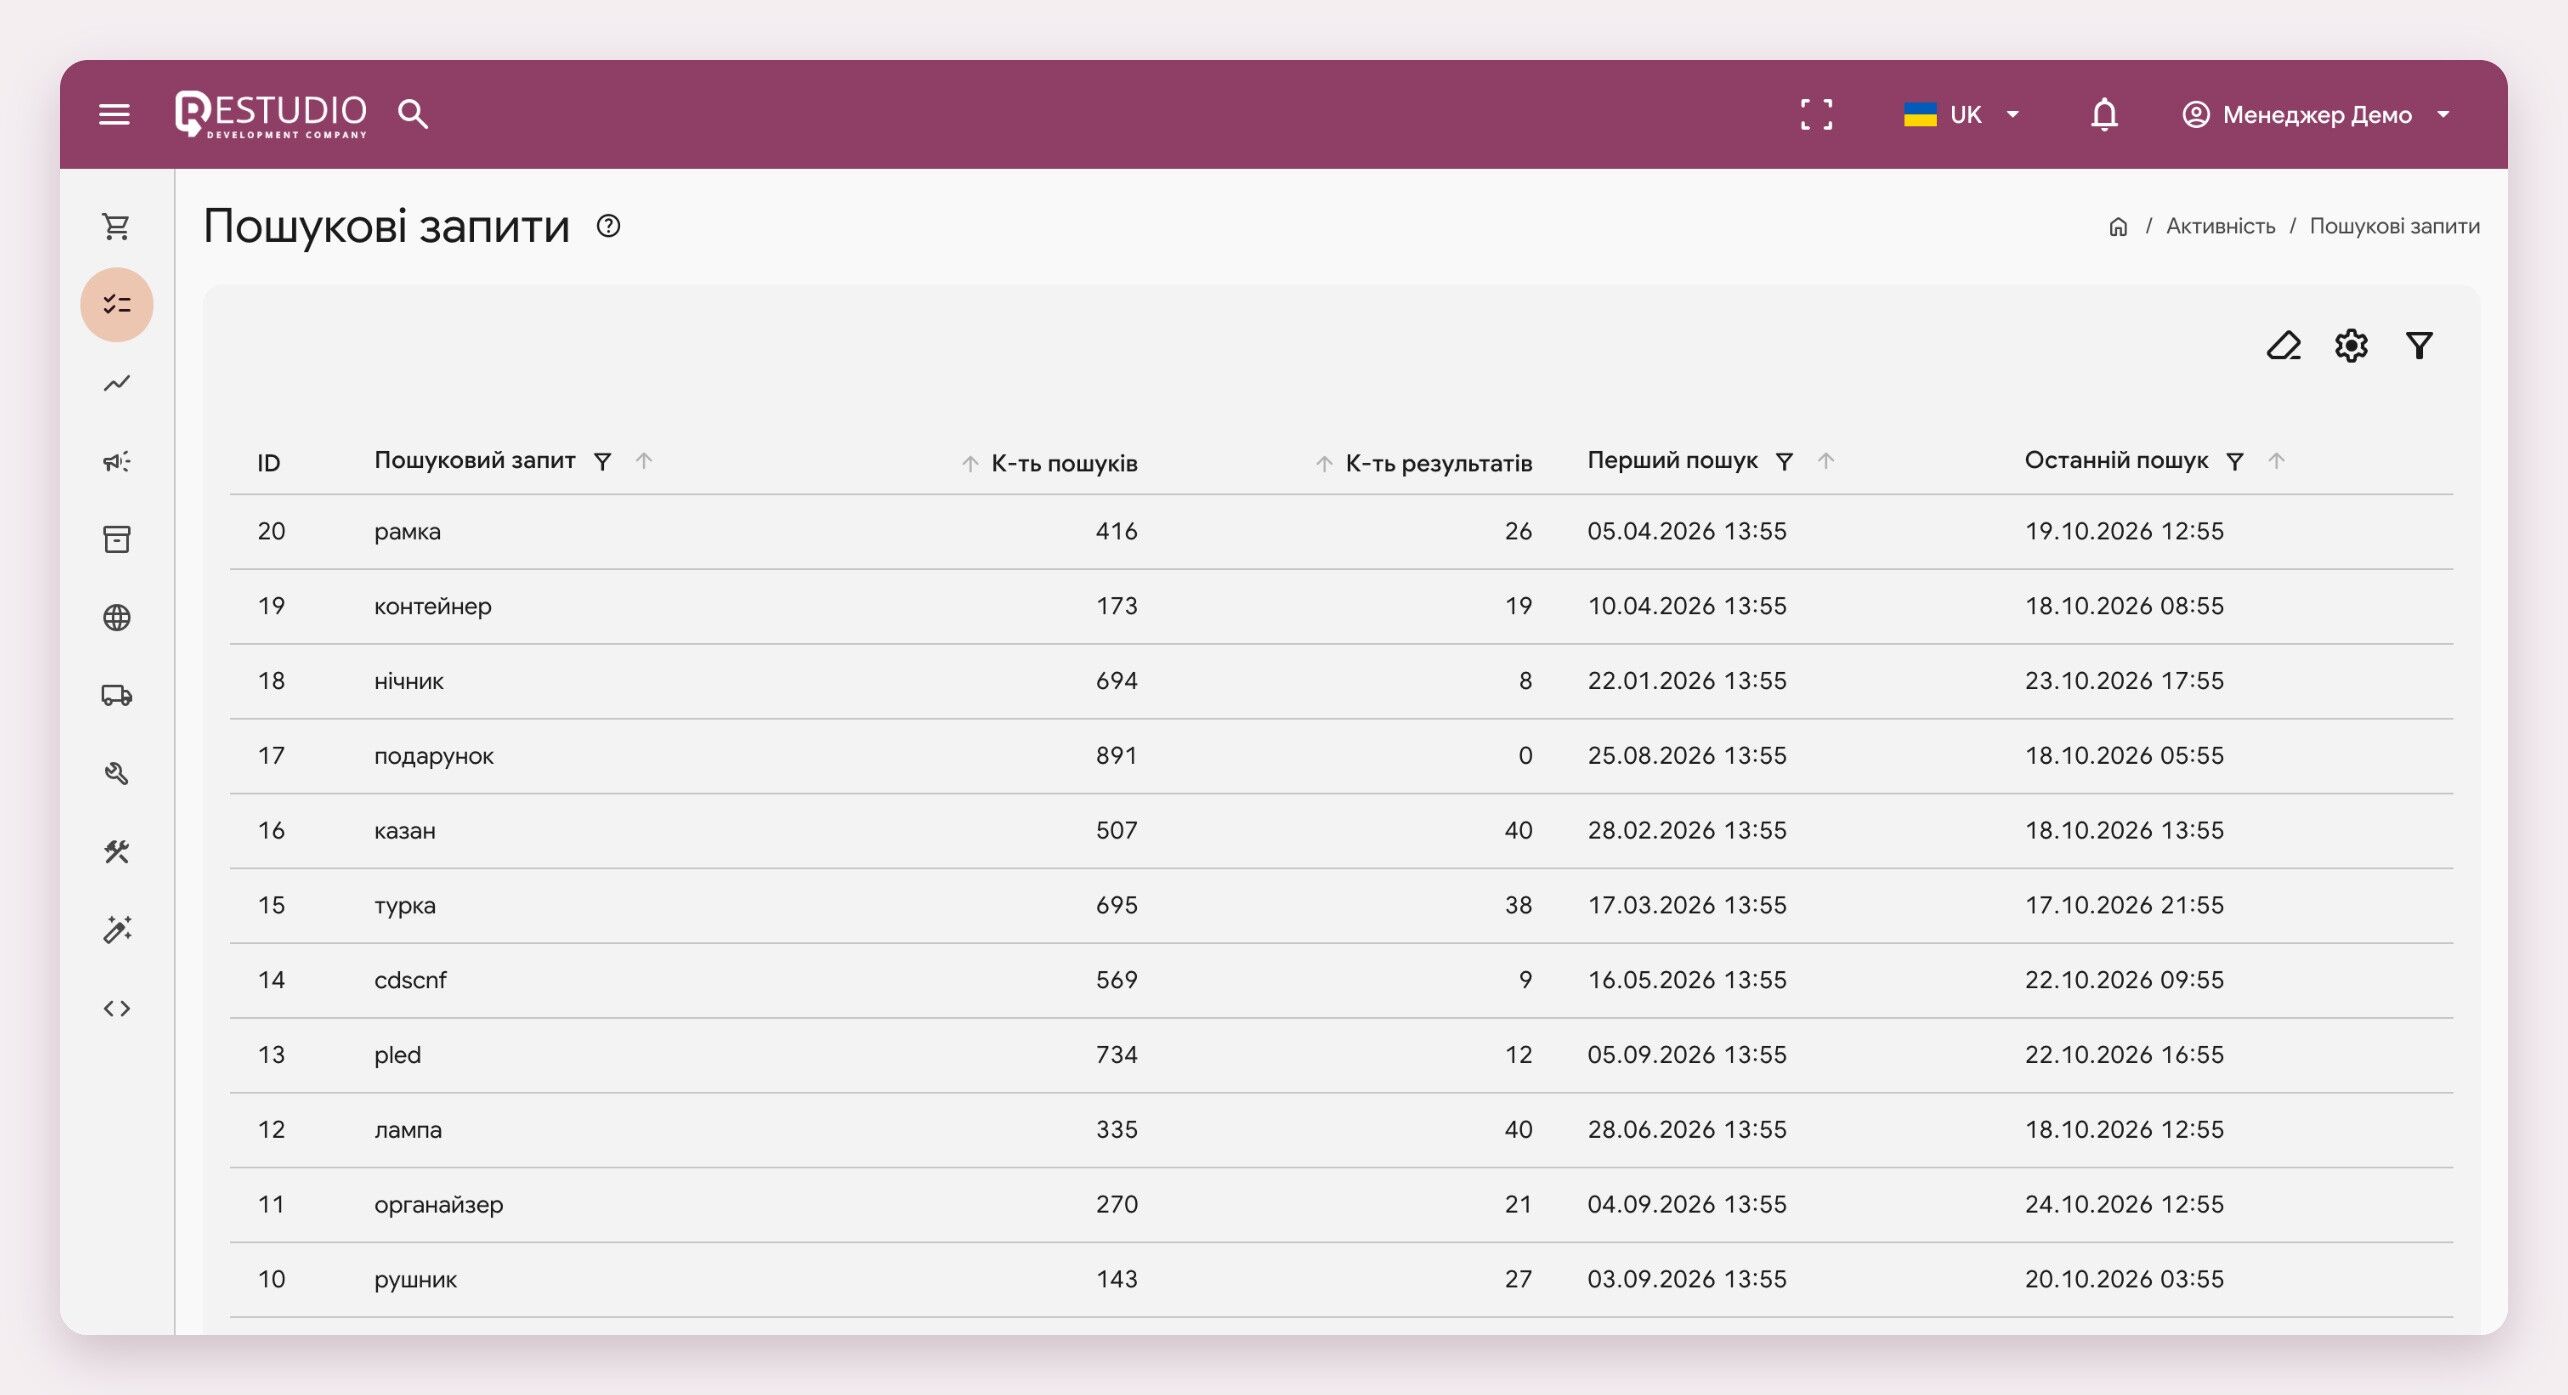Image resolution: width=2568 pixels, height=1395 pixels.
Task: Sort by К-ть результатів arrow
Action: point(1324,463)
